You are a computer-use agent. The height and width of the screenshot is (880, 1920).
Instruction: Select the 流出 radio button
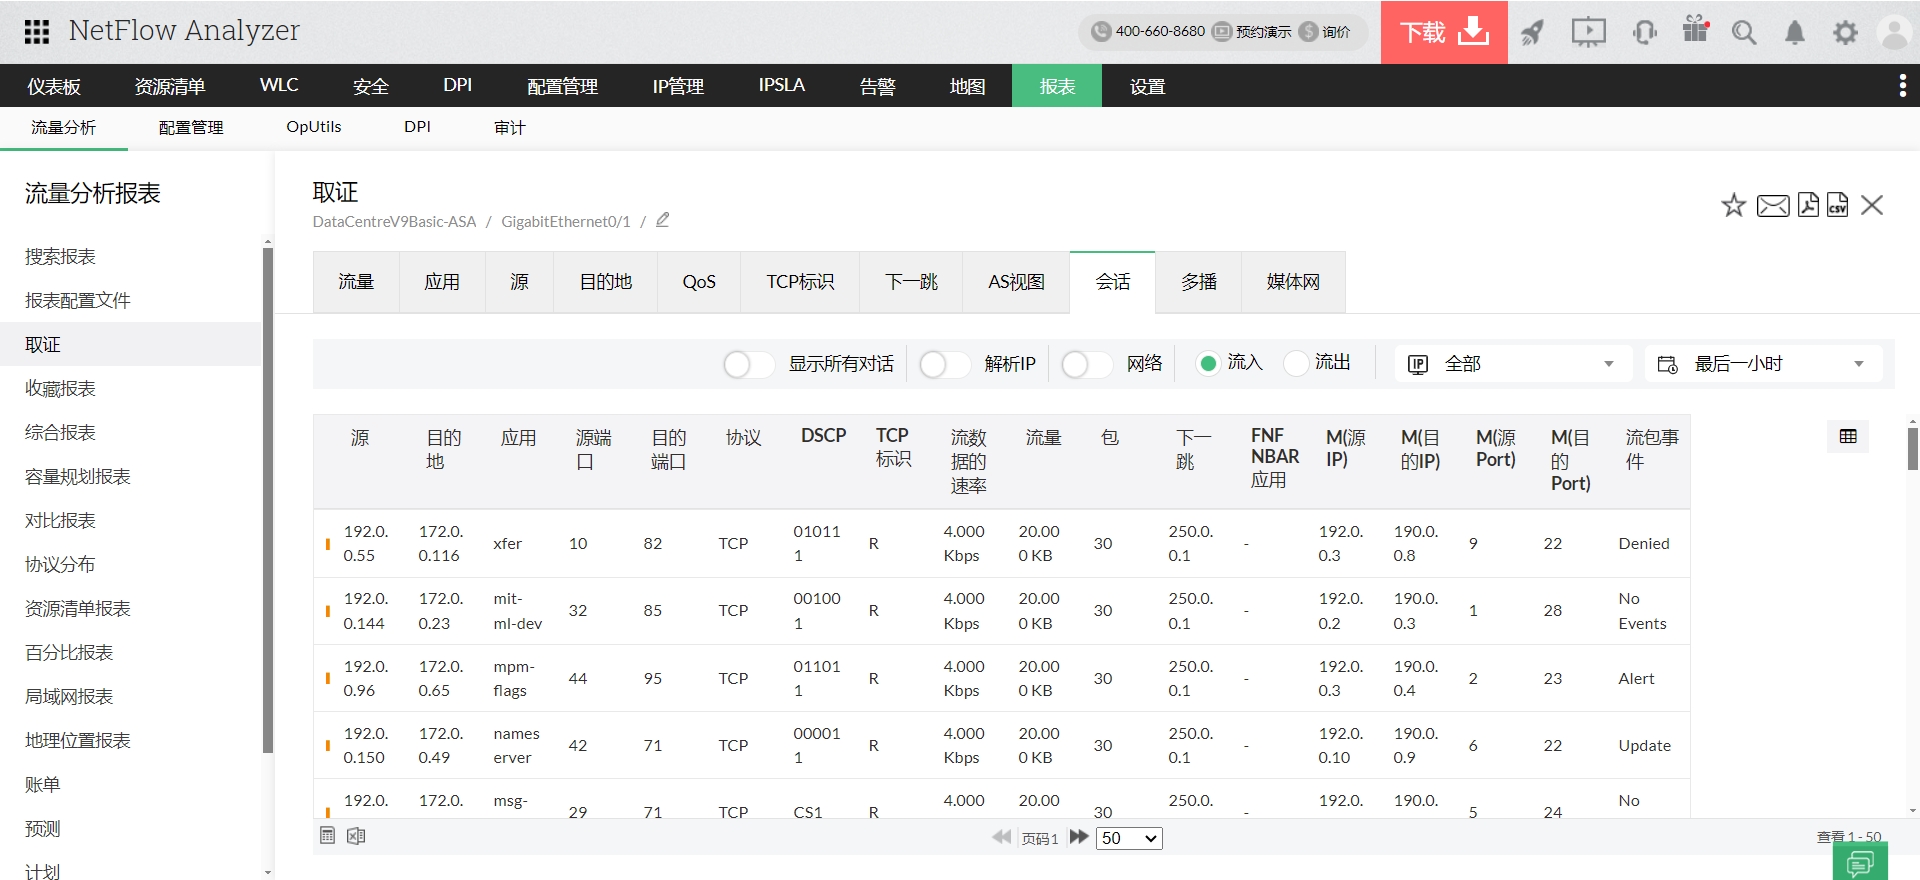[1296, 363]
